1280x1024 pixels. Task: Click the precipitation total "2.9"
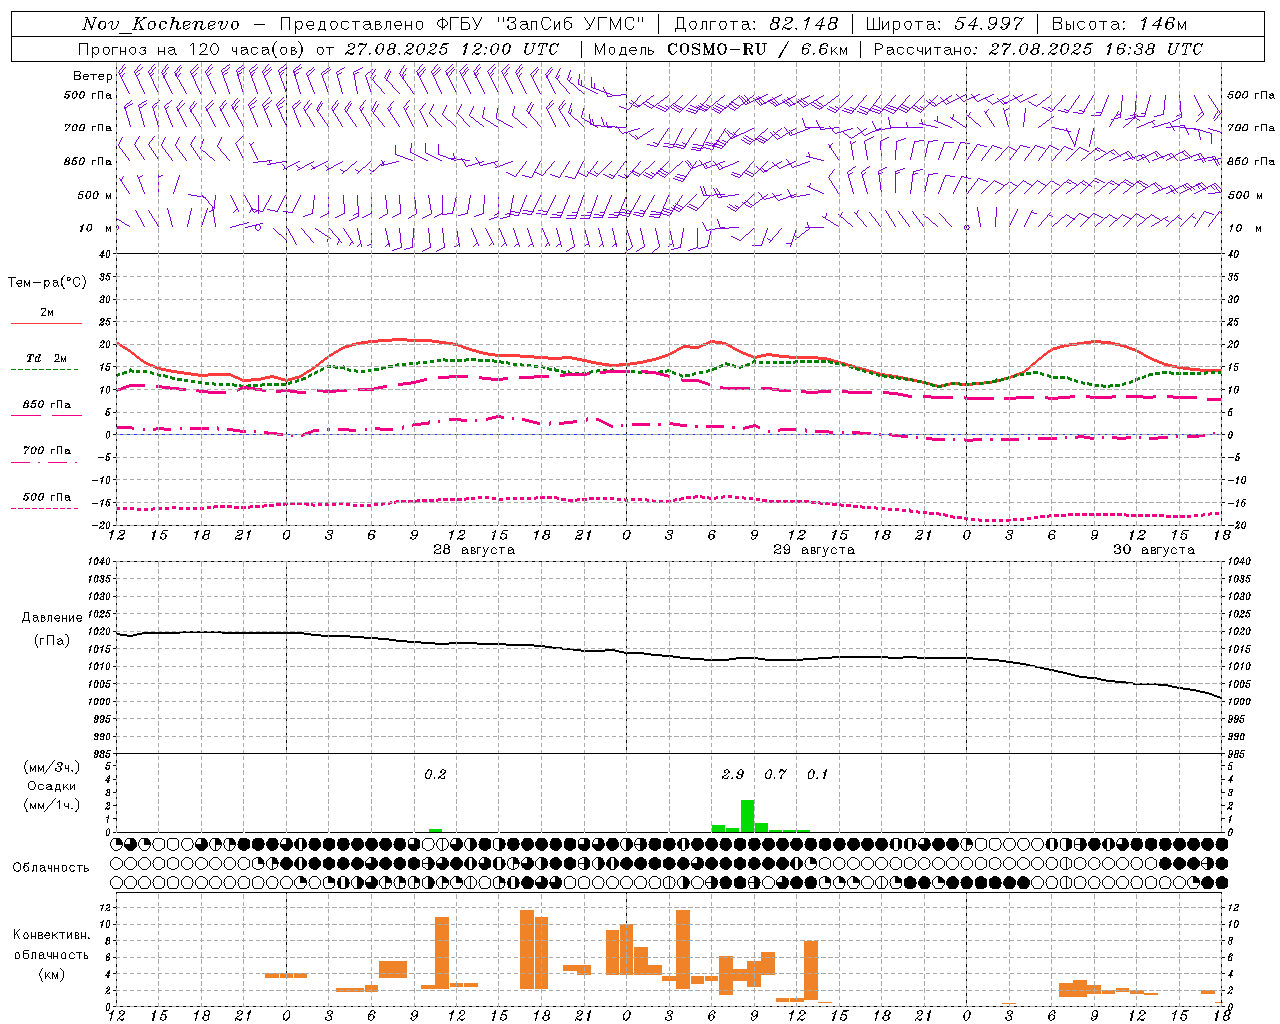733,774
